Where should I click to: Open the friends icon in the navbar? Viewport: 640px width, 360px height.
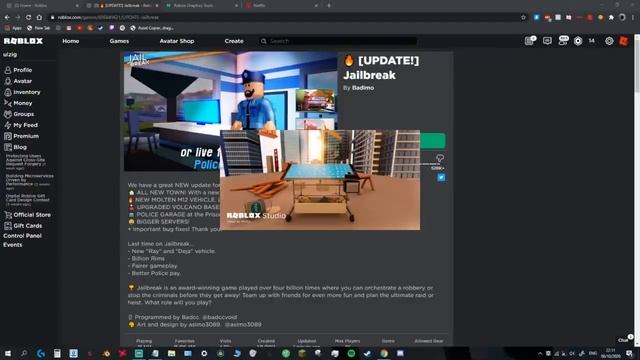(x=563, y=40)
